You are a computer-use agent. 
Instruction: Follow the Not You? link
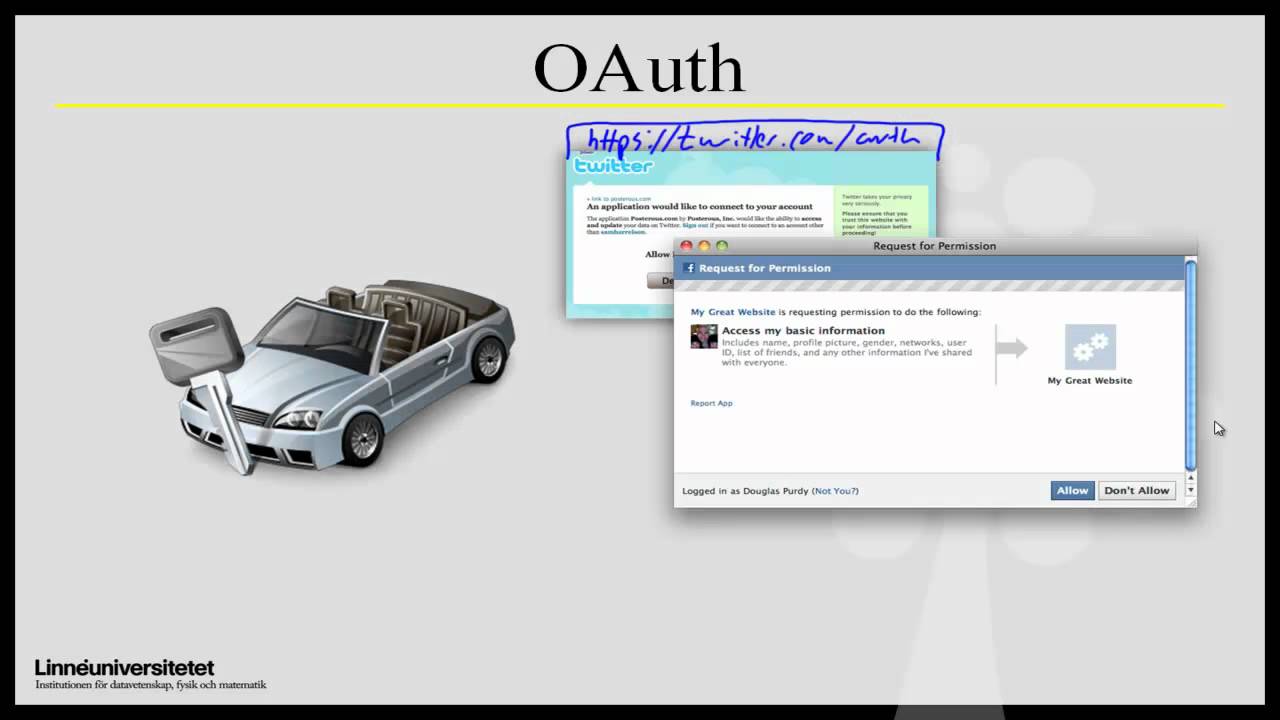tap(835, 491)
